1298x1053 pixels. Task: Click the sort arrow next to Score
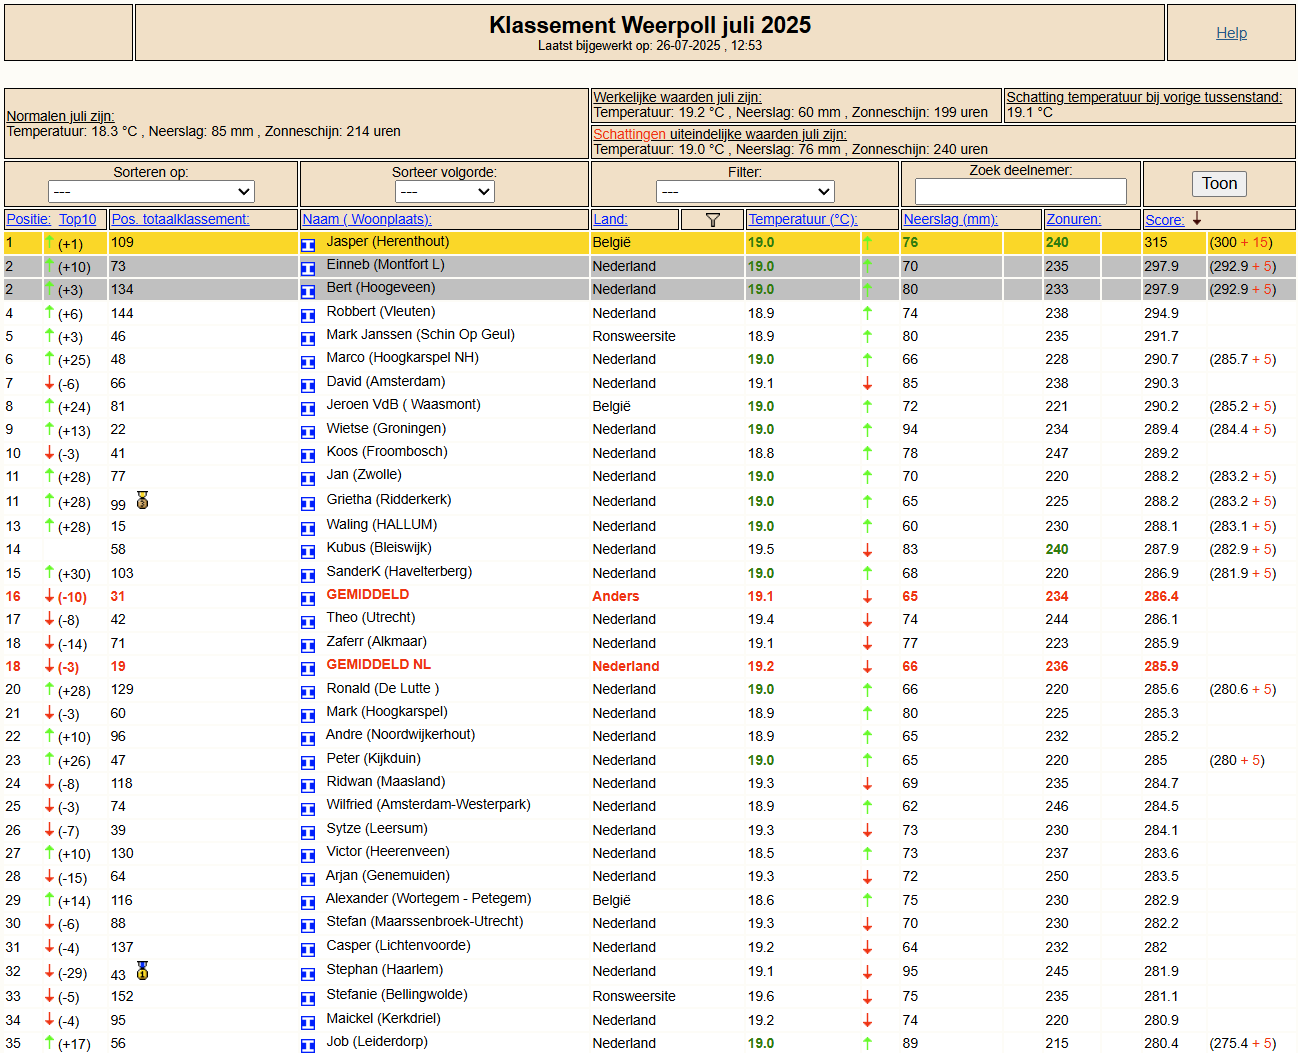click(1196, 219)
